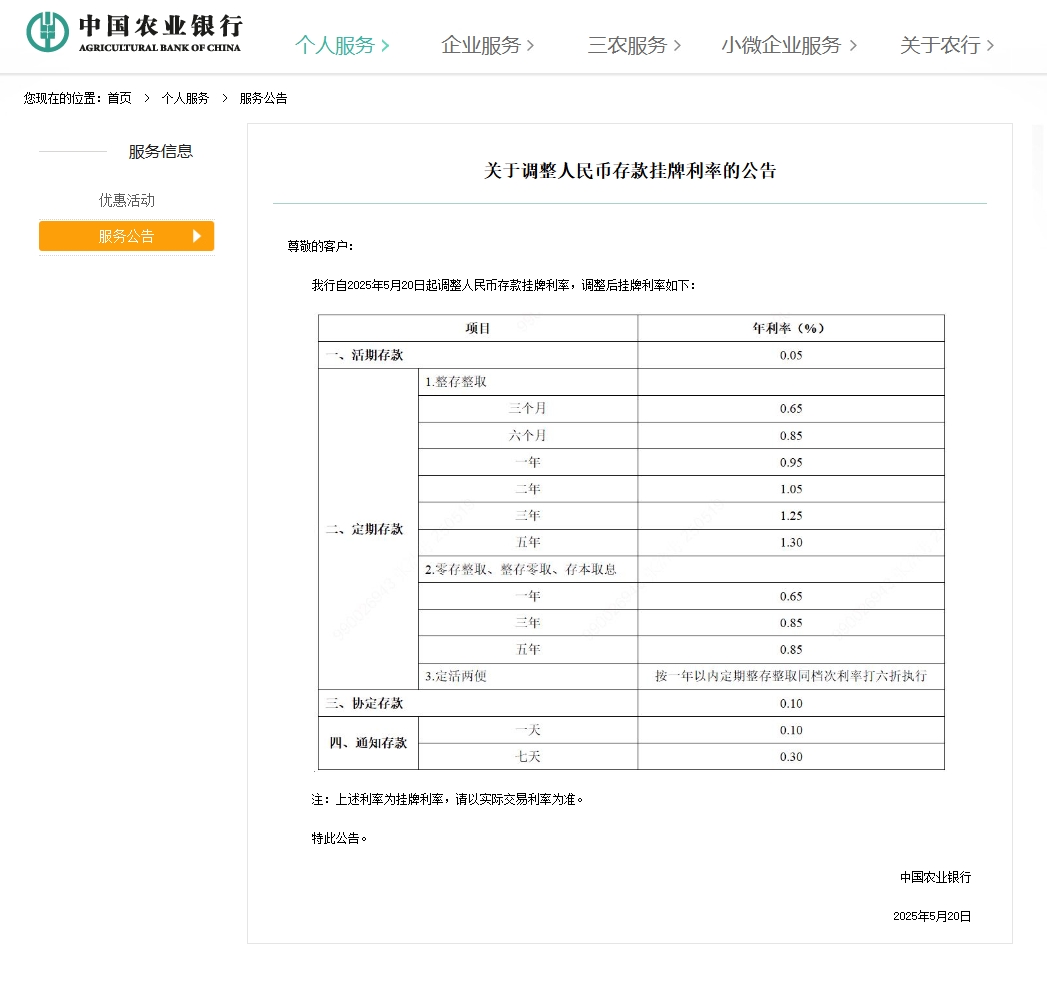The height and width of the screenshot is (984, 1047).
Task: Expand the chevron next to 关于农行
Action: point(991,45)
